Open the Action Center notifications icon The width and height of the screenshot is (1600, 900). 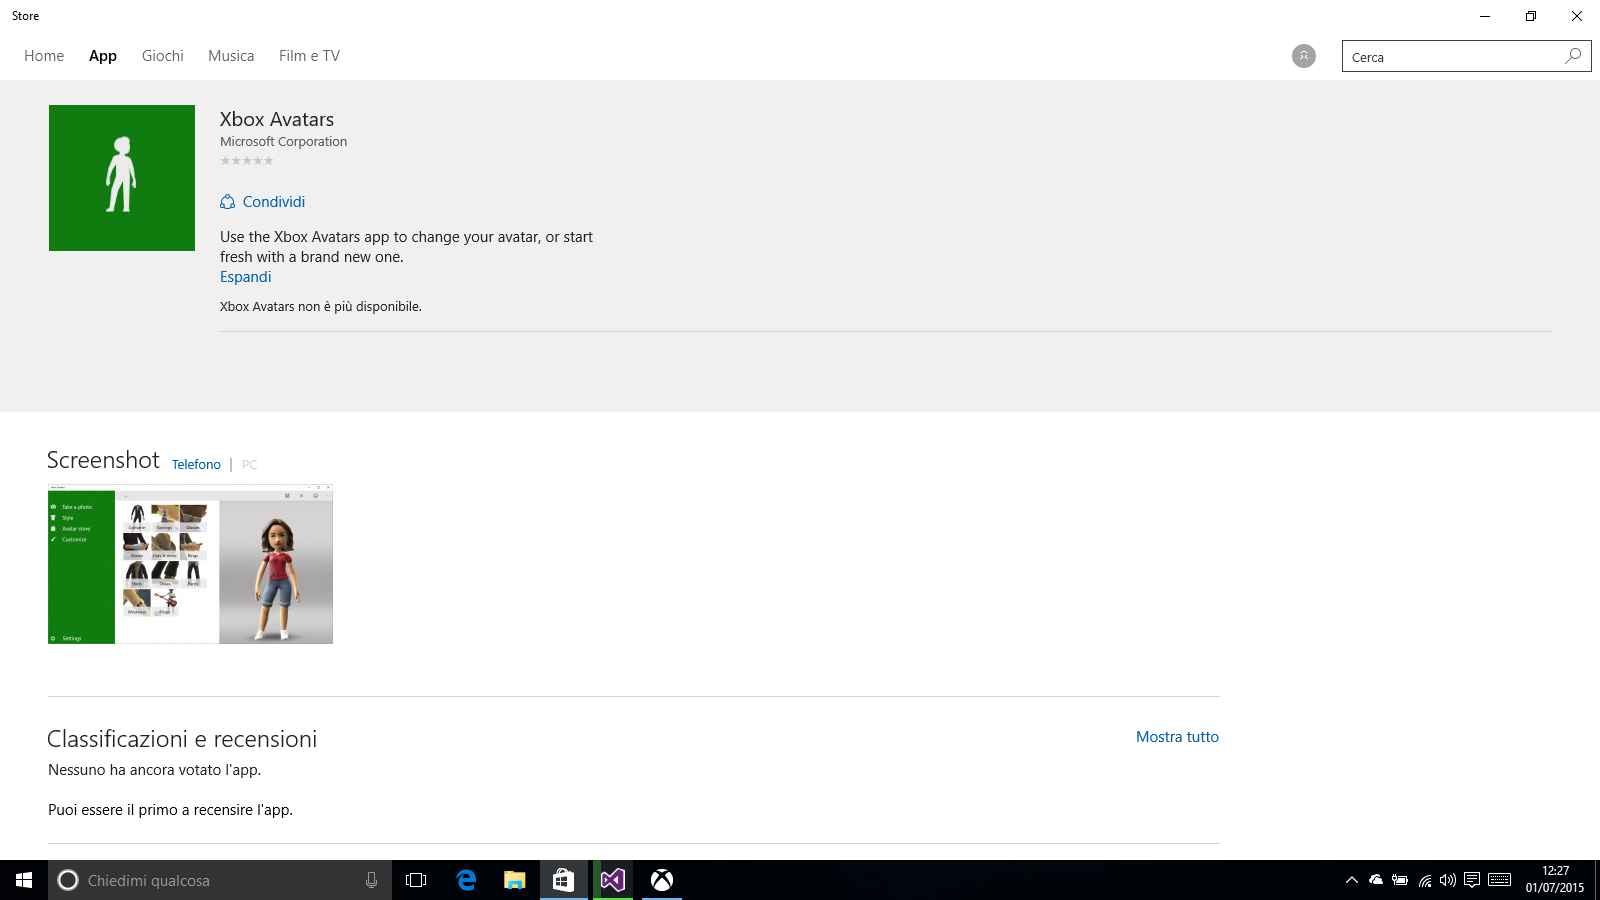click(1472, 880)
